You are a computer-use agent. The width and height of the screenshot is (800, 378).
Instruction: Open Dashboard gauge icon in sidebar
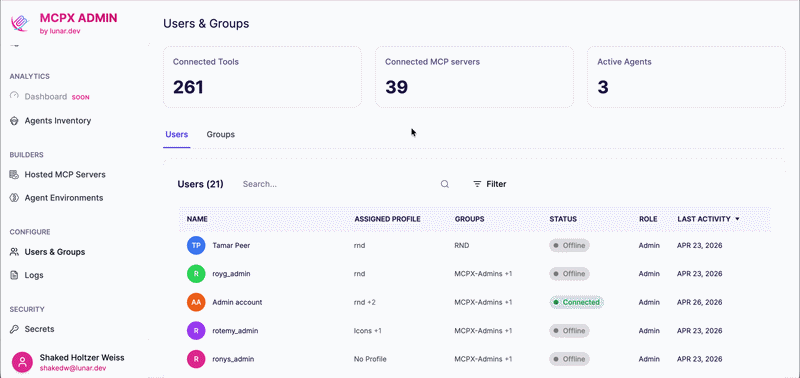pyautogui.click(x=14, y=96)
